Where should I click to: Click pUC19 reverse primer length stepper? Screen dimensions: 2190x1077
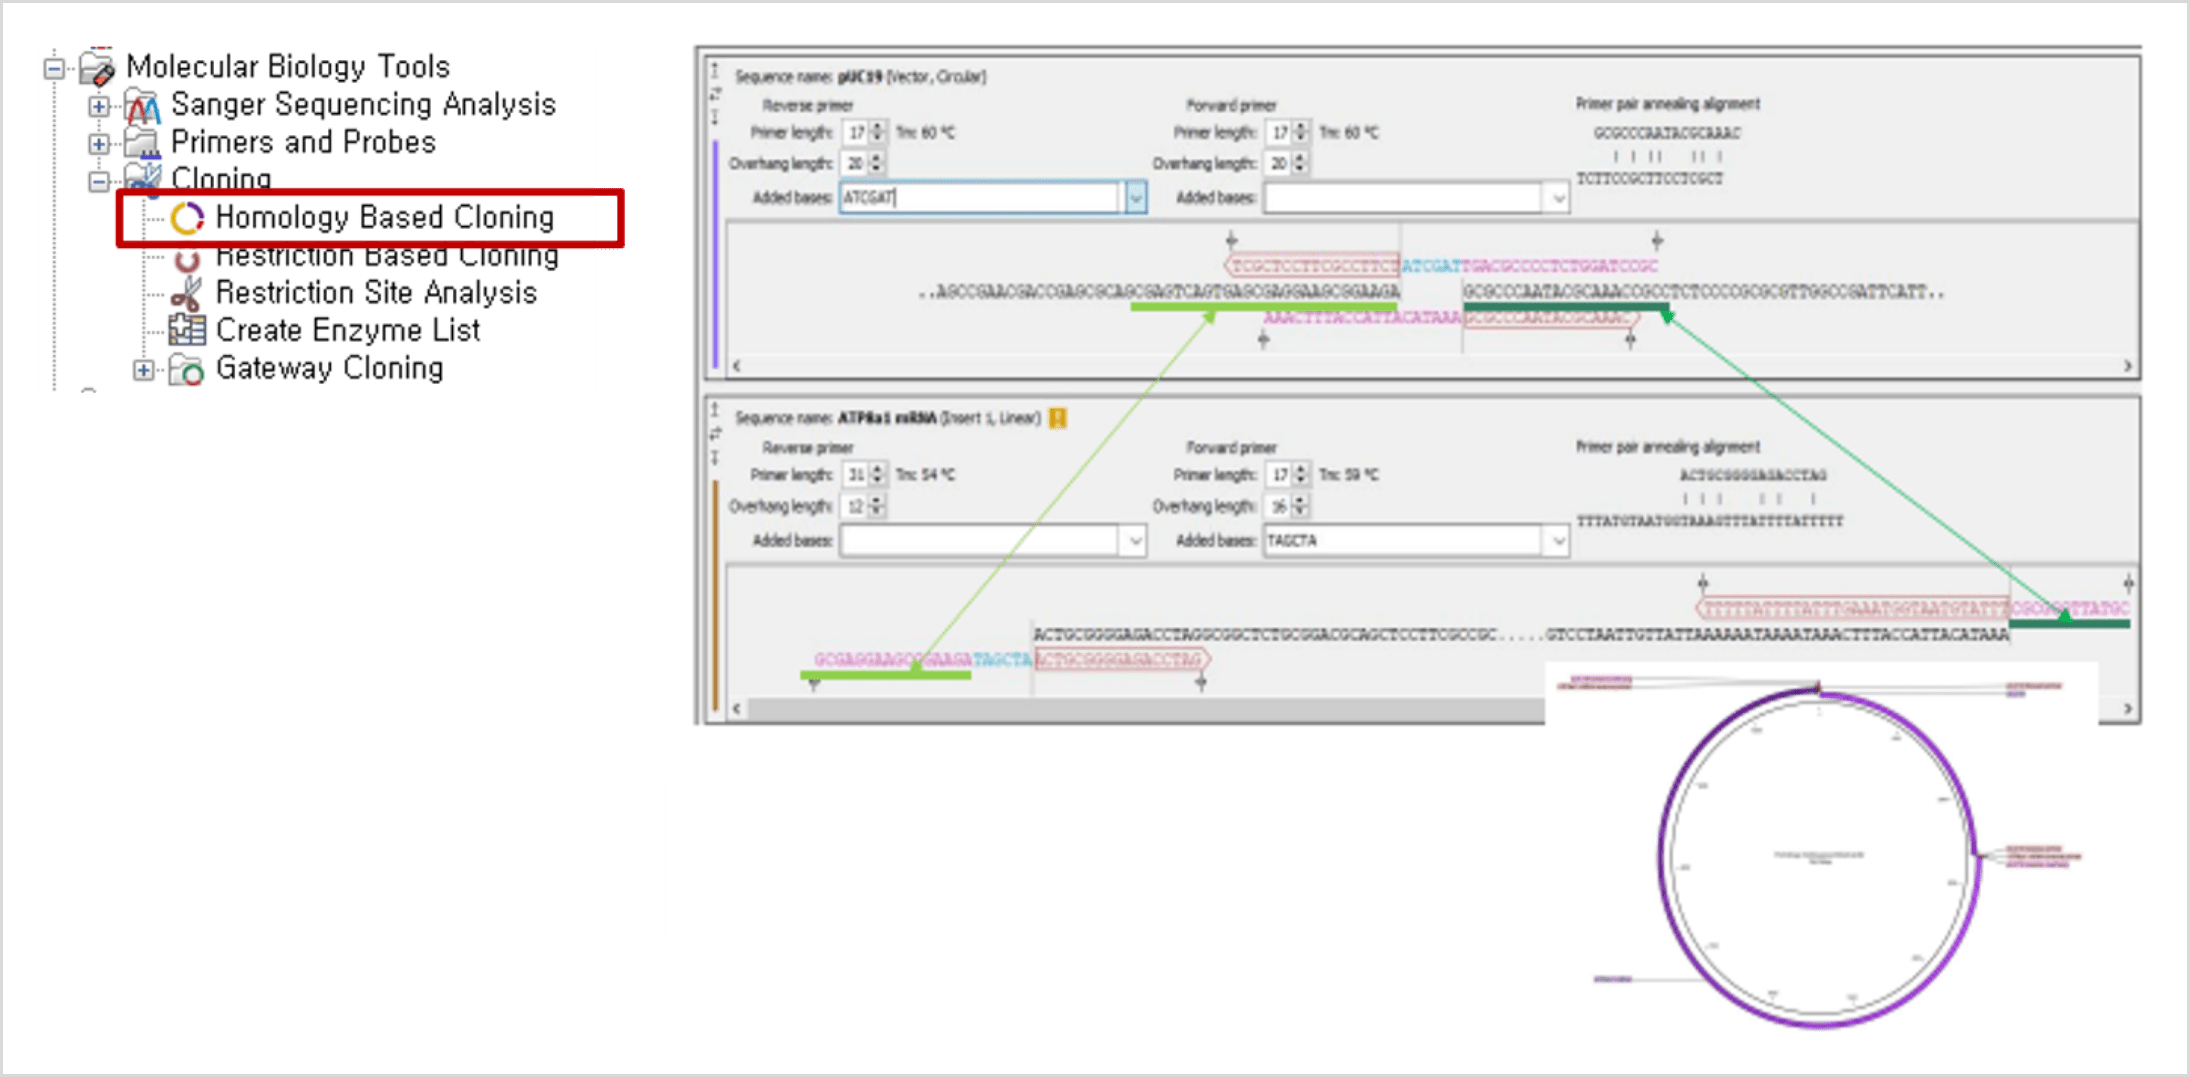pos(877,132)
